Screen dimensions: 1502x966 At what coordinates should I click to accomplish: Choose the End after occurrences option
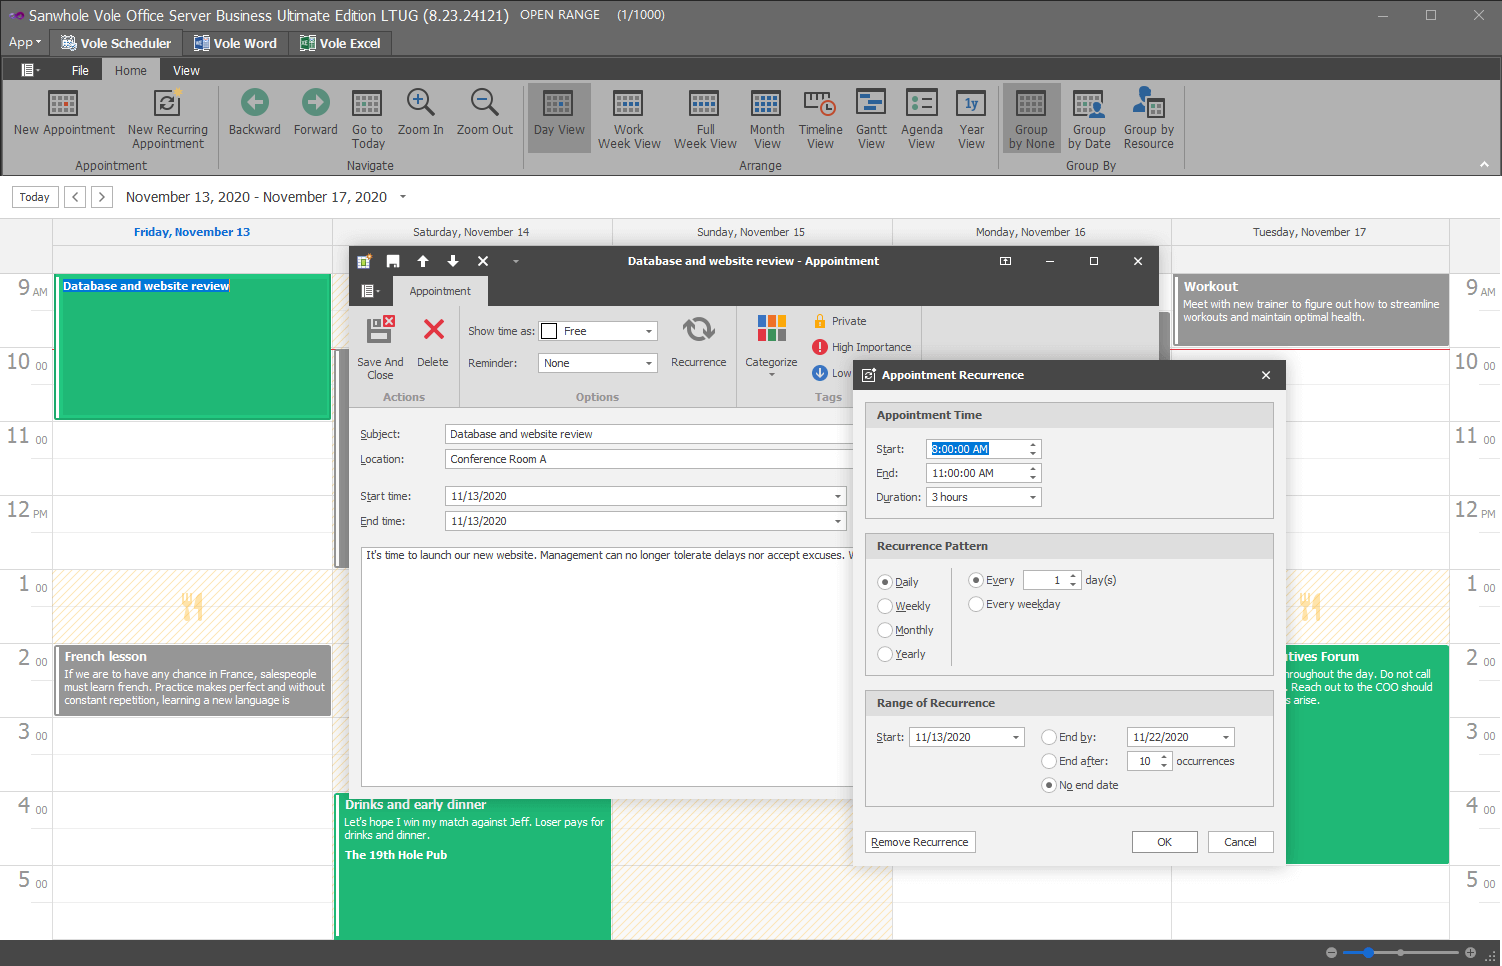pos(1049,761)
